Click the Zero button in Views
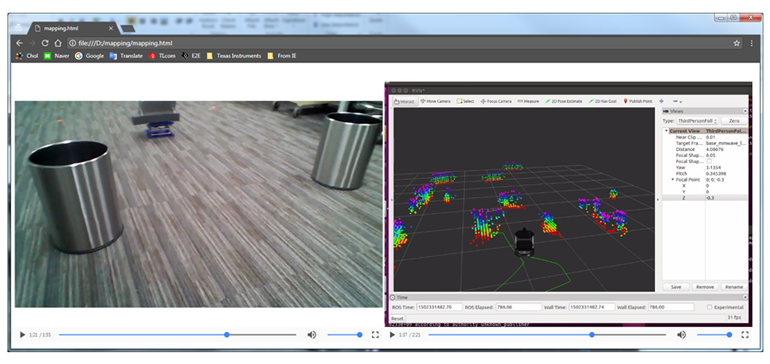The height and width of the screenshot is (364, 770). 734,121
